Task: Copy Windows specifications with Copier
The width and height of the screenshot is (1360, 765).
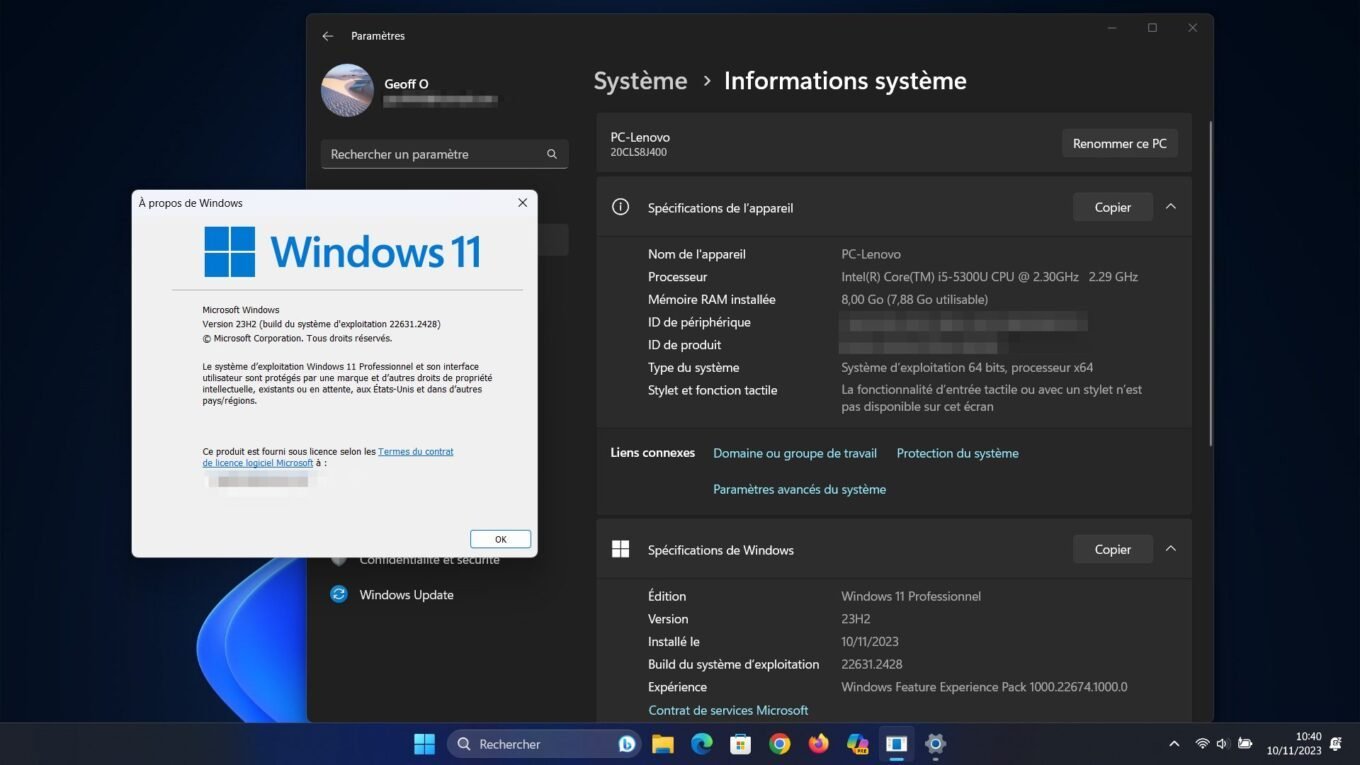Action: (1112, 549)
